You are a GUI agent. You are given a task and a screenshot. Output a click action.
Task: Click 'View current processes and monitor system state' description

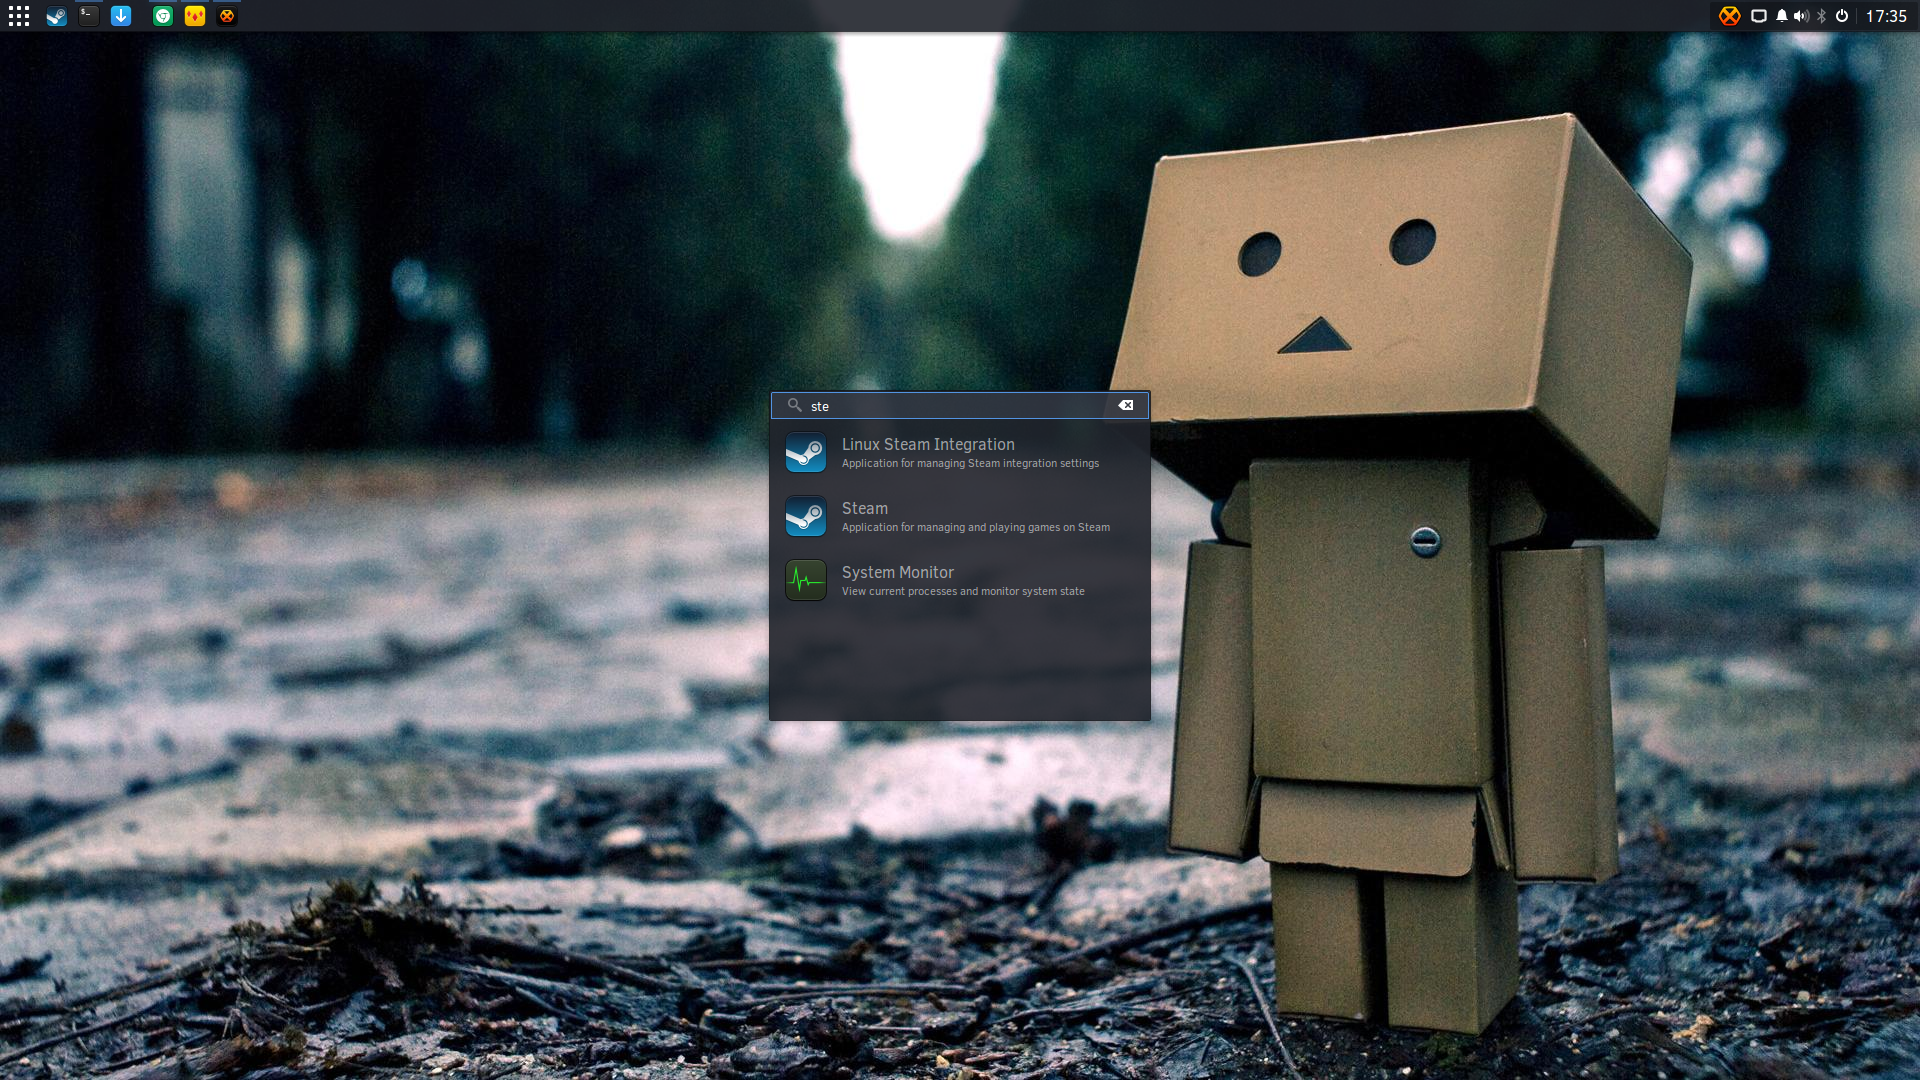(x=963, y=591)
